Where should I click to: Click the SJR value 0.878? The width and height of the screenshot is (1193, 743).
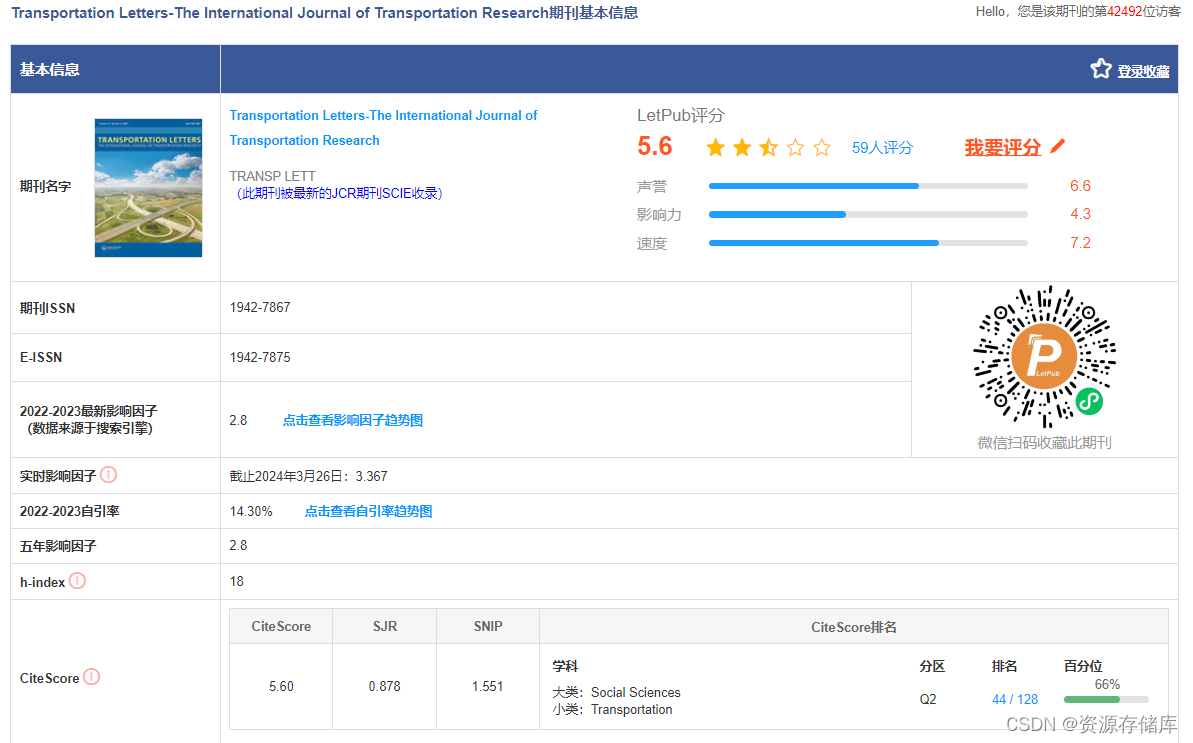[x=384, y=686]
